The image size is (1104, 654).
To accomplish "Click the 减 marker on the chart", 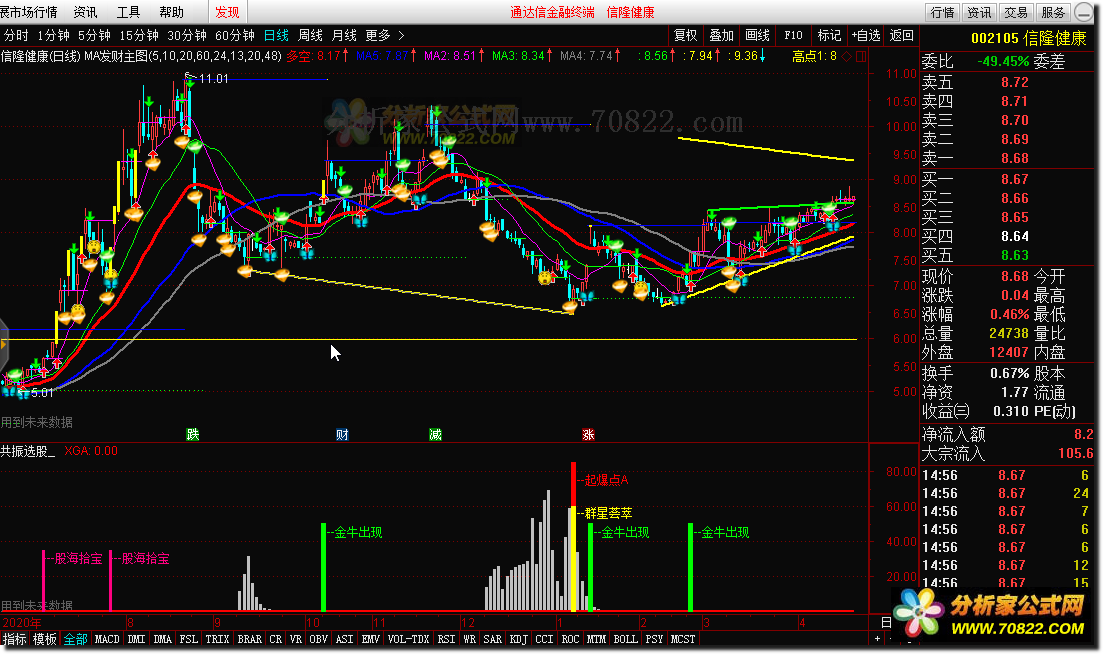I will [x=435, y=434].
